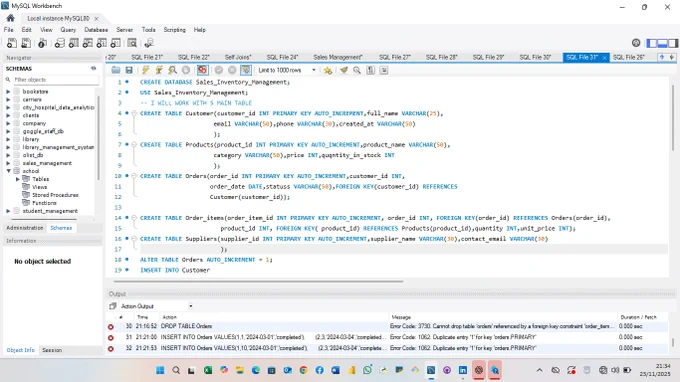This screenshot has height=382, width=680.
Task: Click the schemas tree vertical scrollbar
Action: 99,137
